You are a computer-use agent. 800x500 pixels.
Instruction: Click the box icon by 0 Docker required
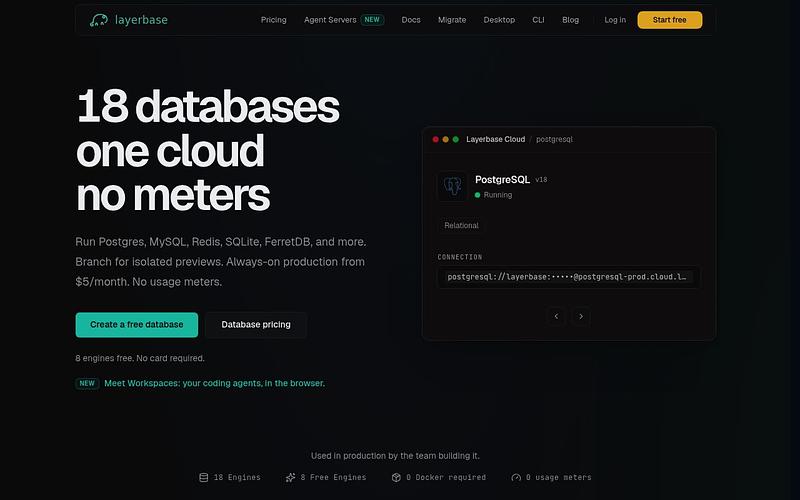(396, 478)
